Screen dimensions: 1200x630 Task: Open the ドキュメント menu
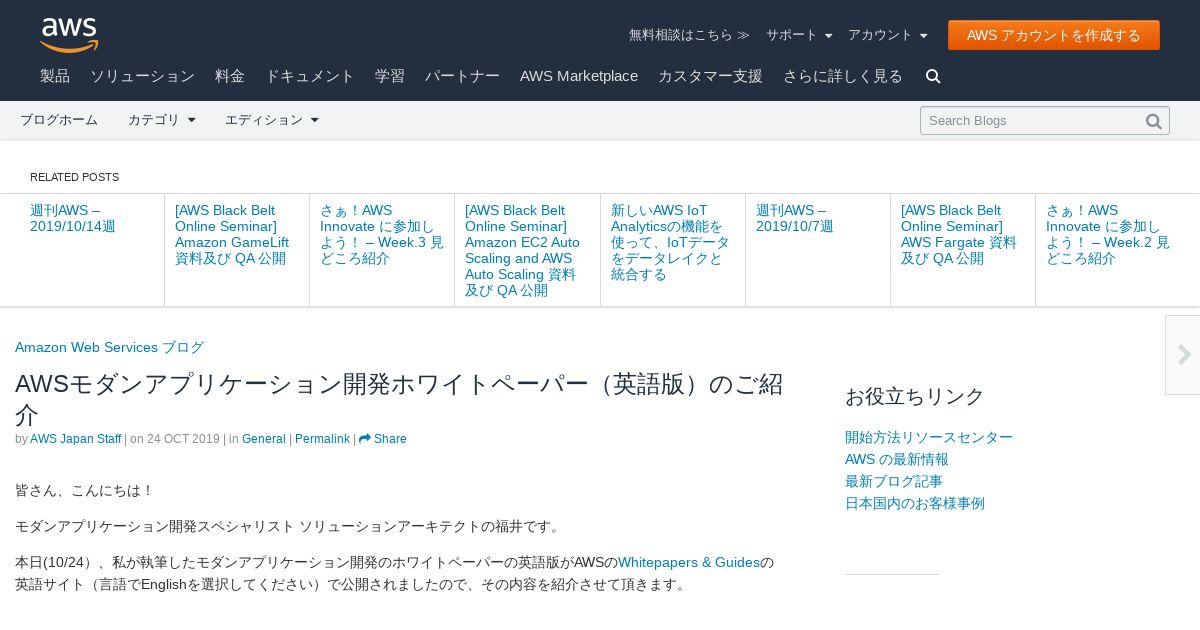pyautogui.click(x=310, y=76)
